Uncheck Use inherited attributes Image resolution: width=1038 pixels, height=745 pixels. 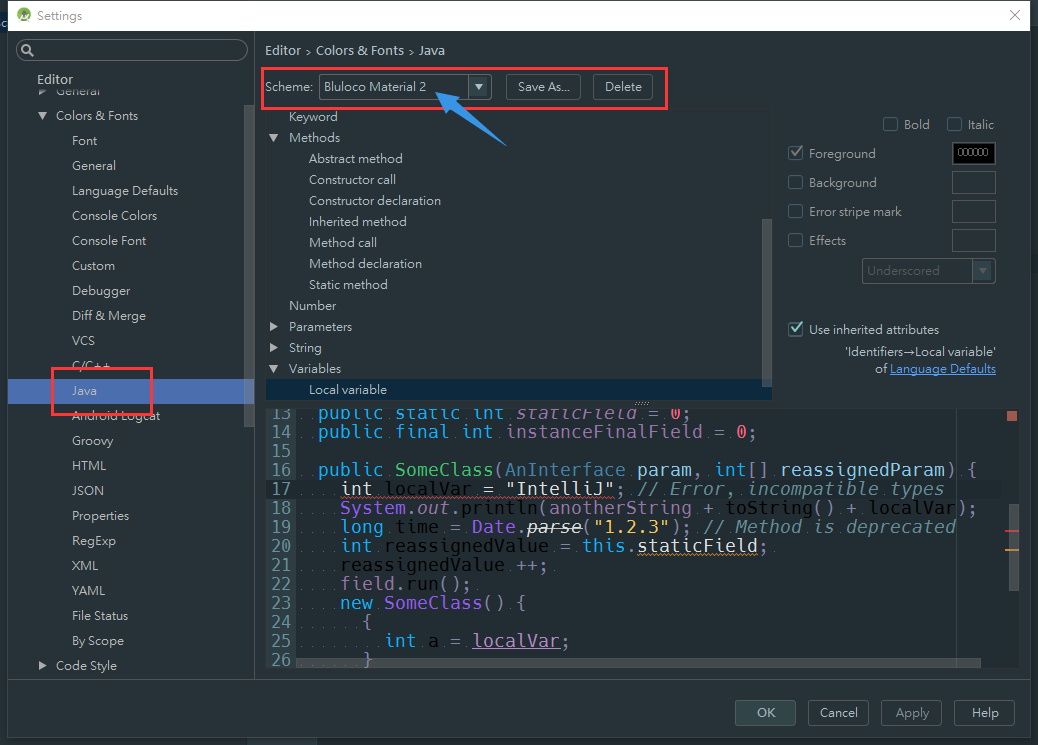pos(796,329)
